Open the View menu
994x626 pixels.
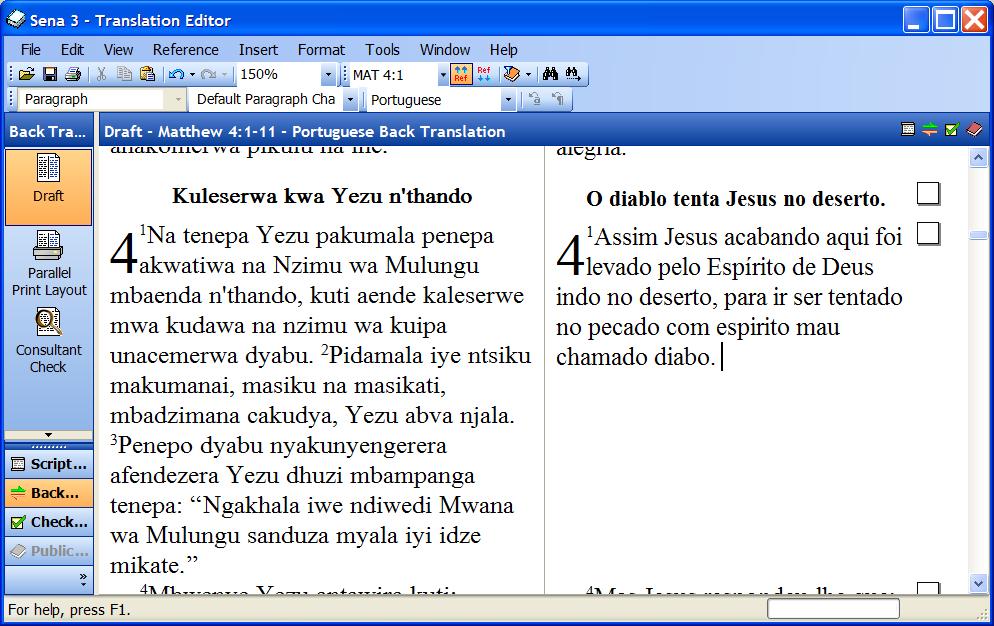coord(119,49)
